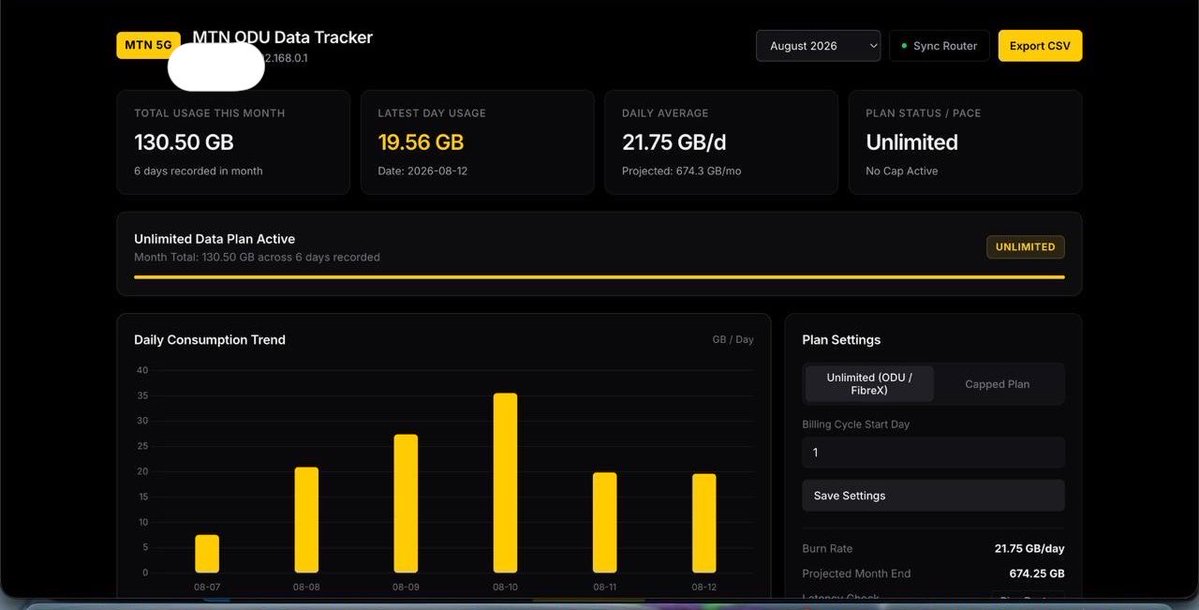Screen dimensions: 1199x610
Task: Export data with Export CSV button
Action: [1040, 46]
